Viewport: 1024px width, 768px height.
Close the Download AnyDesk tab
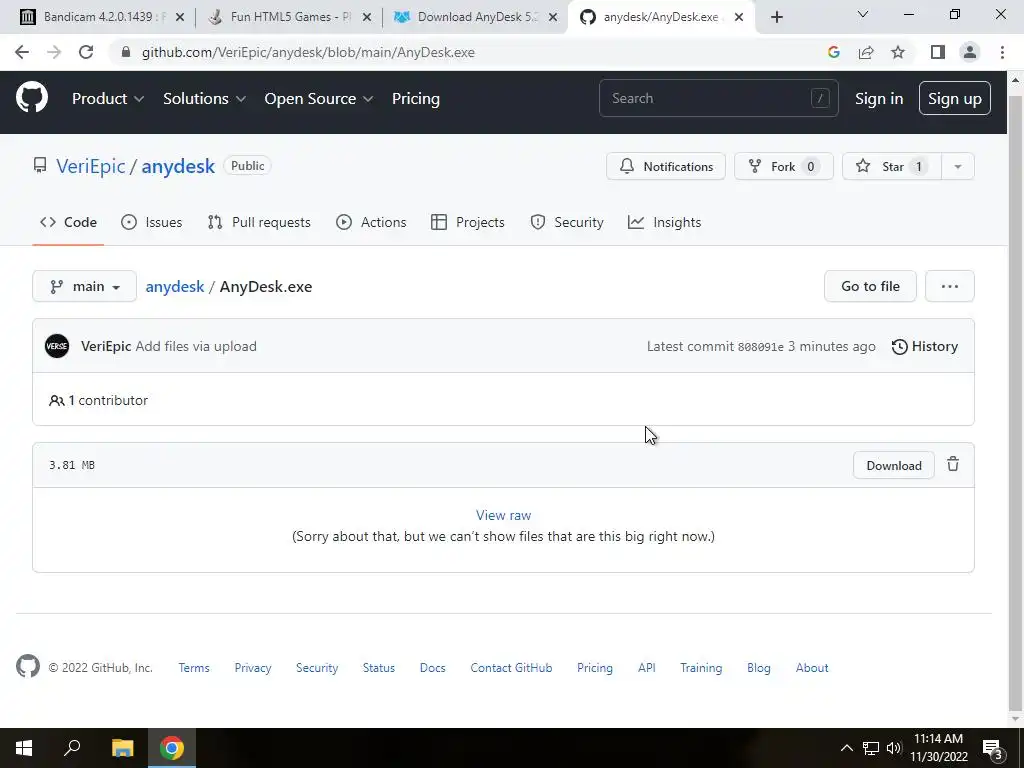553,17
